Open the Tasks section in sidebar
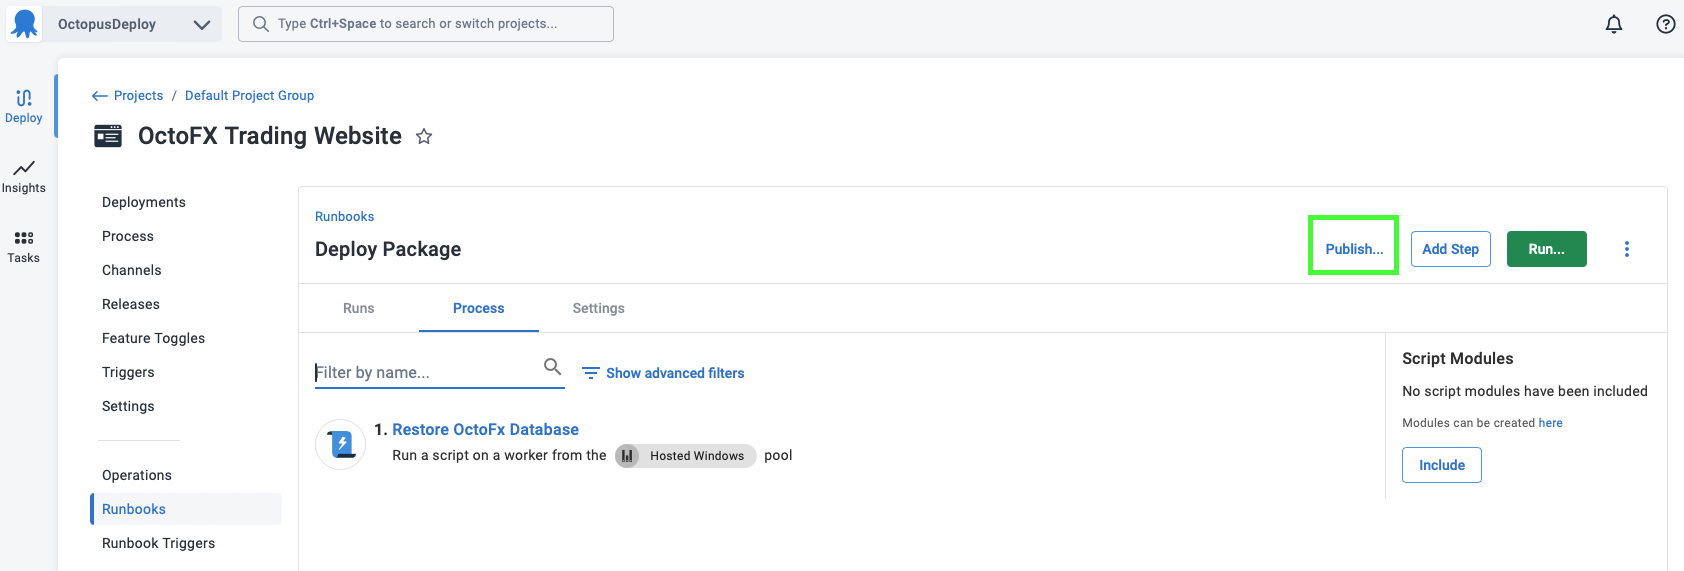Viewport: 1684px width, 571px height. [24, 247]
